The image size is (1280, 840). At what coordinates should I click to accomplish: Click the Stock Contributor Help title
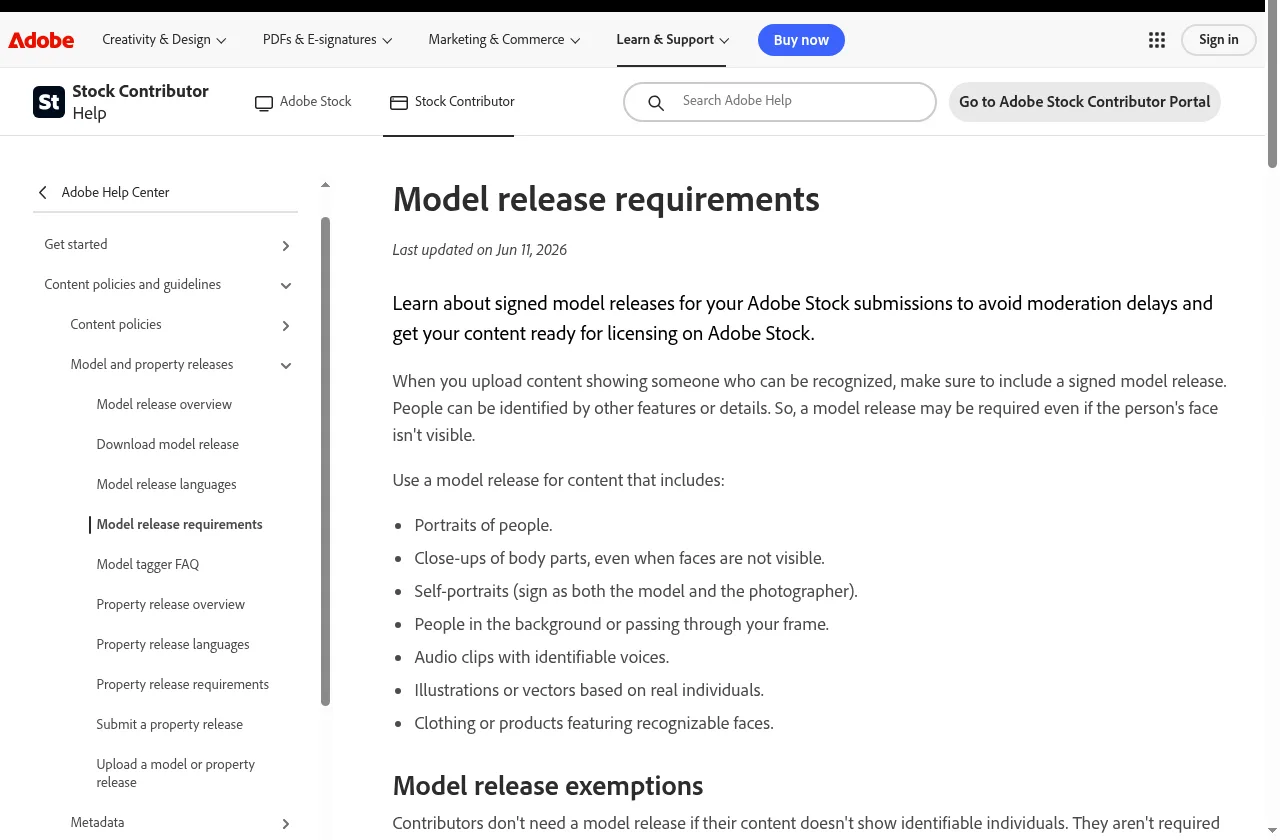140,102
